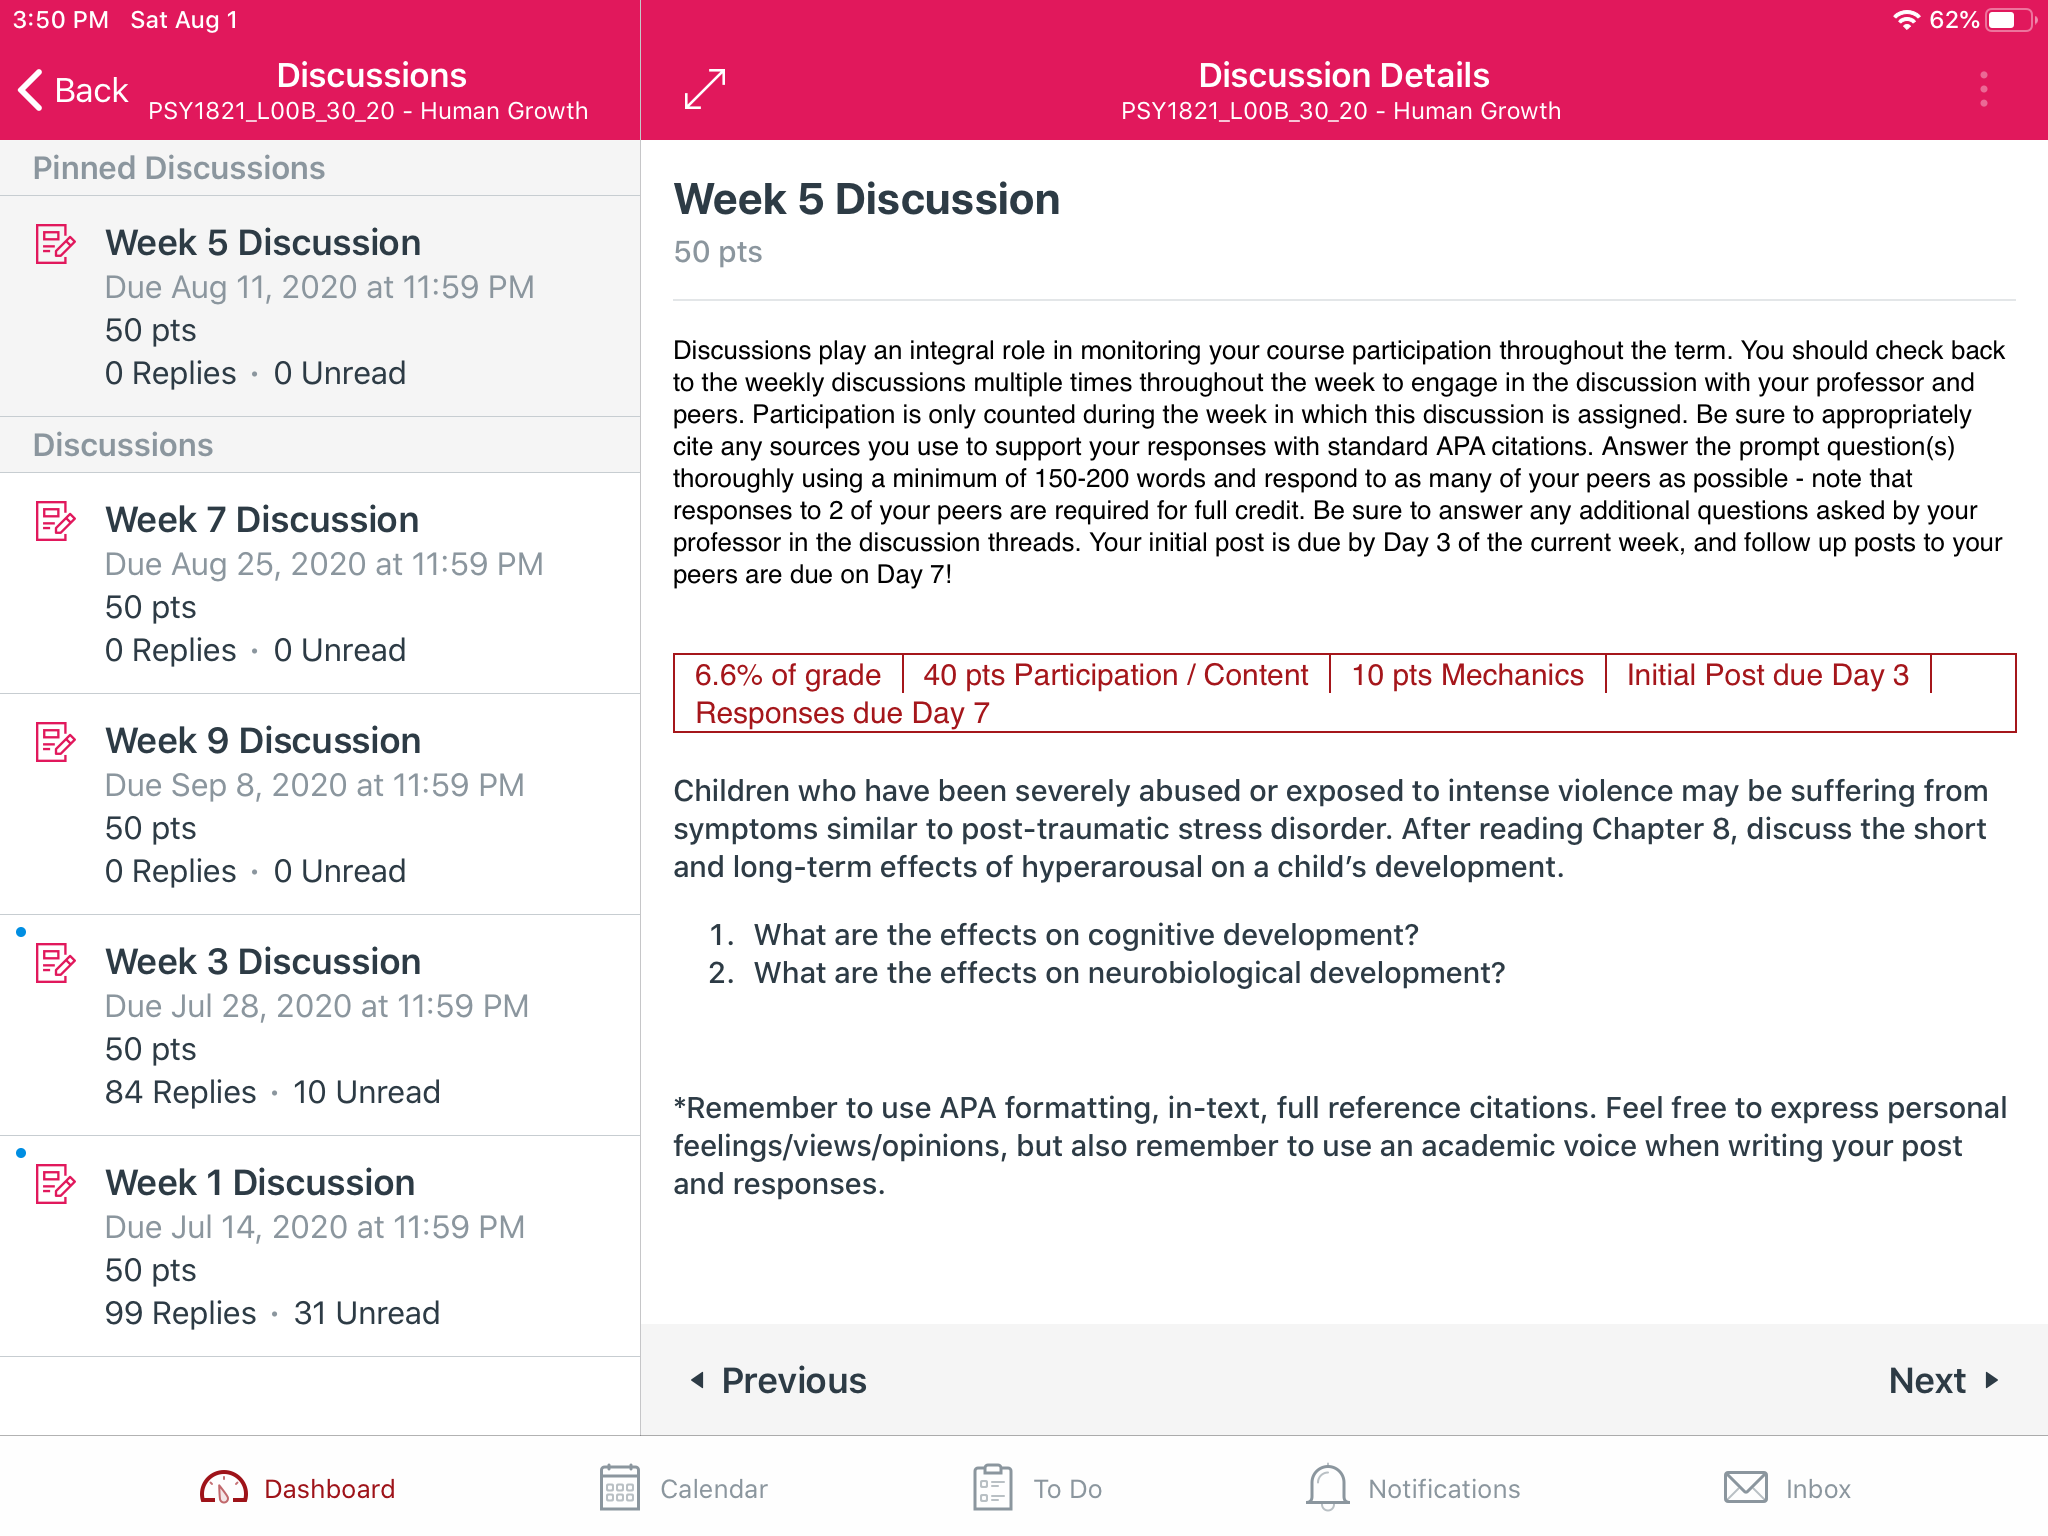Select the pinned Week 5 Discussion

(320, 306)
